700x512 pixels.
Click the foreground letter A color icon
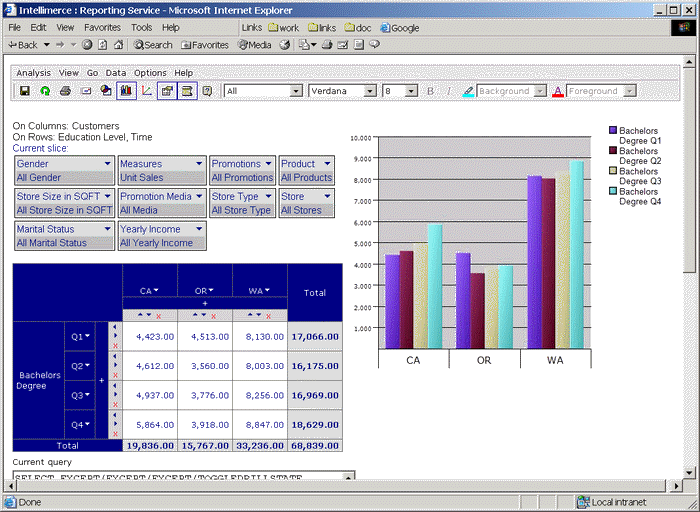(558, 92)
